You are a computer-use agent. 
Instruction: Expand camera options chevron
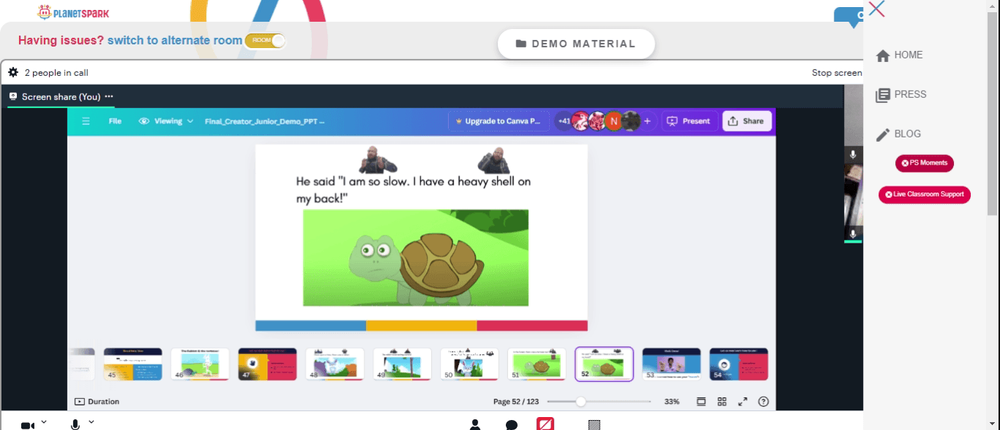(44, 422)
